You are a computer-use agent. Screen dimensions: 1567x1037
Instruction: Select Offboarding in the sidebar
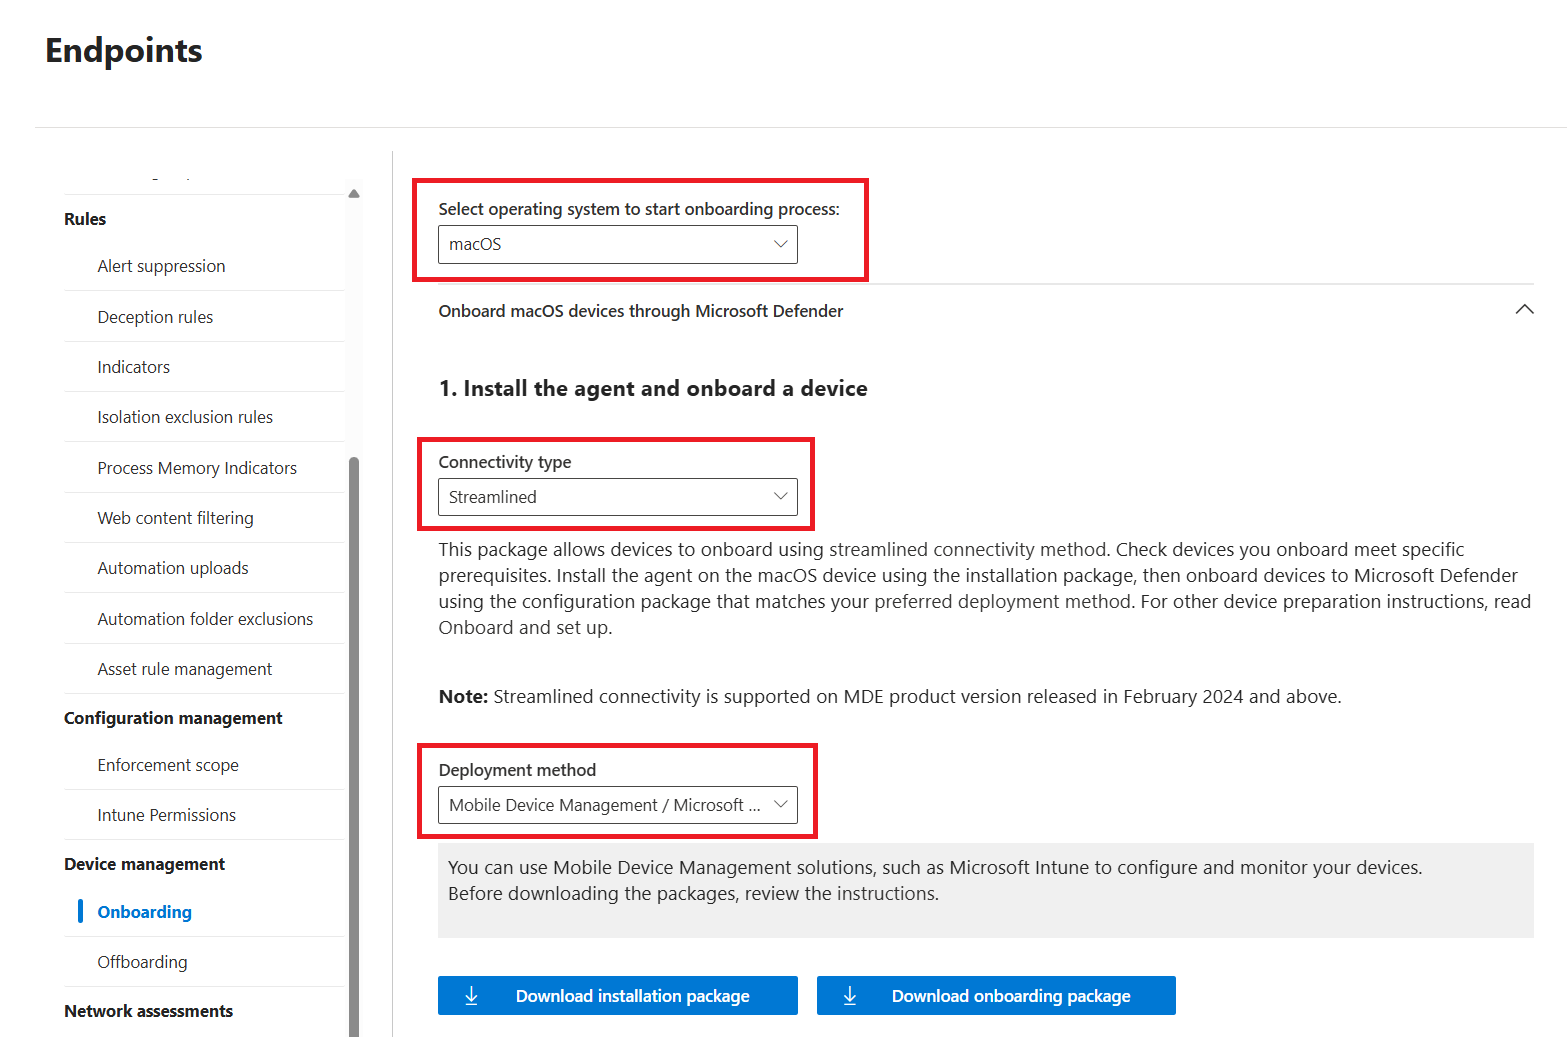(x=142, y=961)
